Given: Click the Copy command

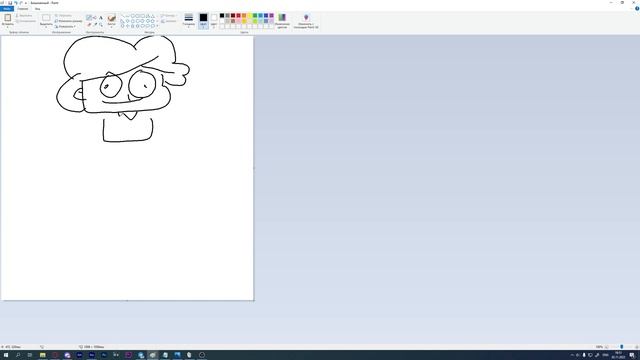Looking at the screenshot, I should [25, 21].
